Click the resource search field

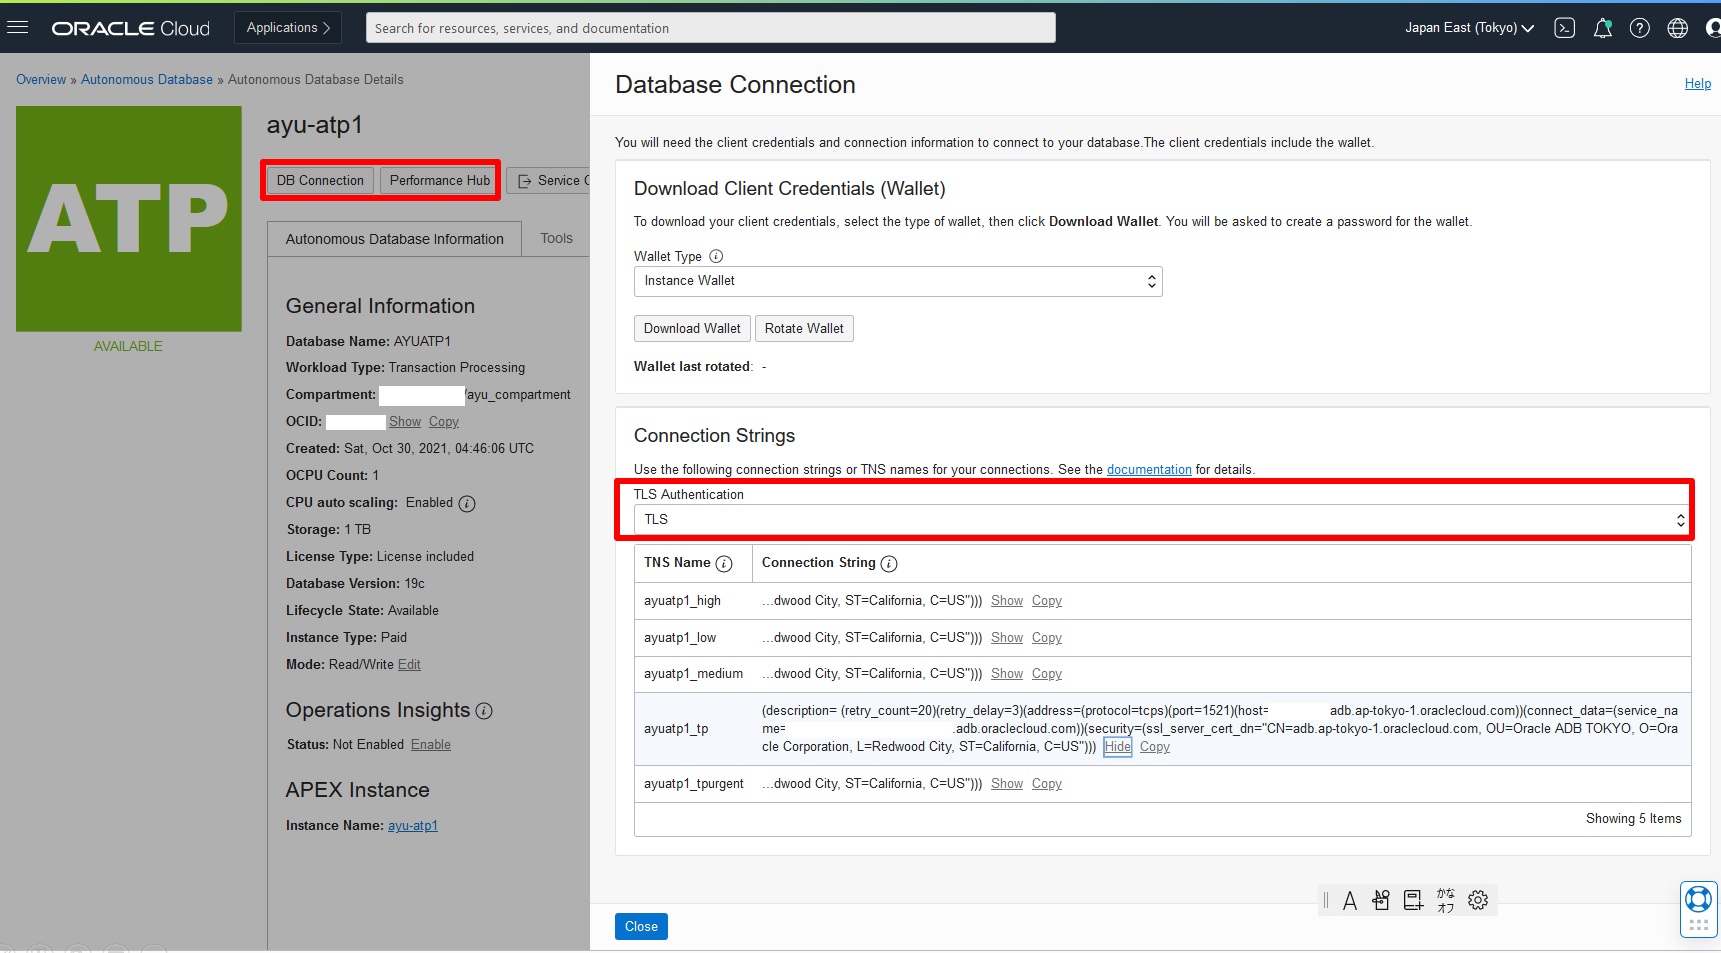710,28
